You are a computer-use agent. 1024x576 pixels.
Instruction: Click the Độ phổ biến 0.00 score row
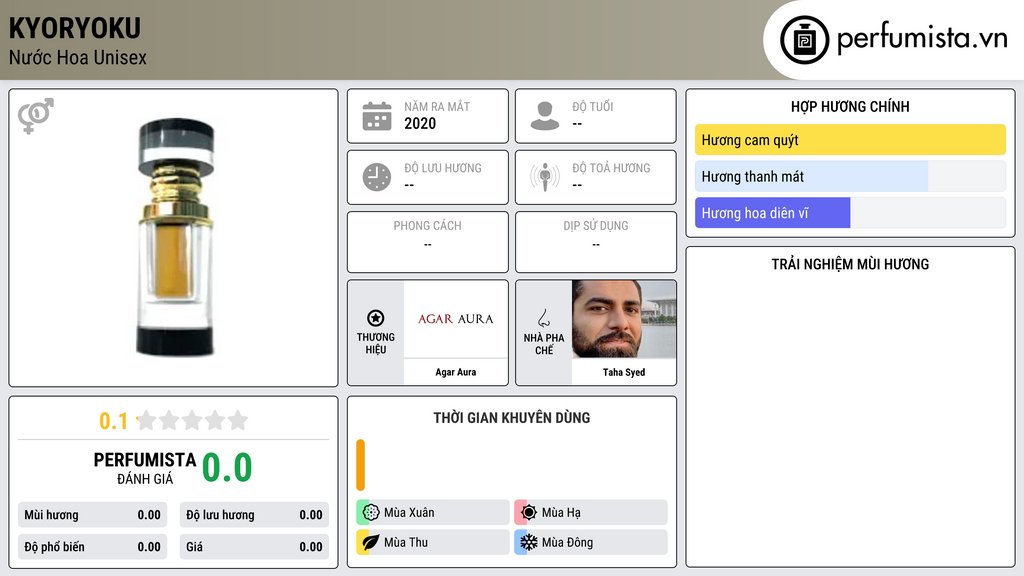click(x=92, y=547)
